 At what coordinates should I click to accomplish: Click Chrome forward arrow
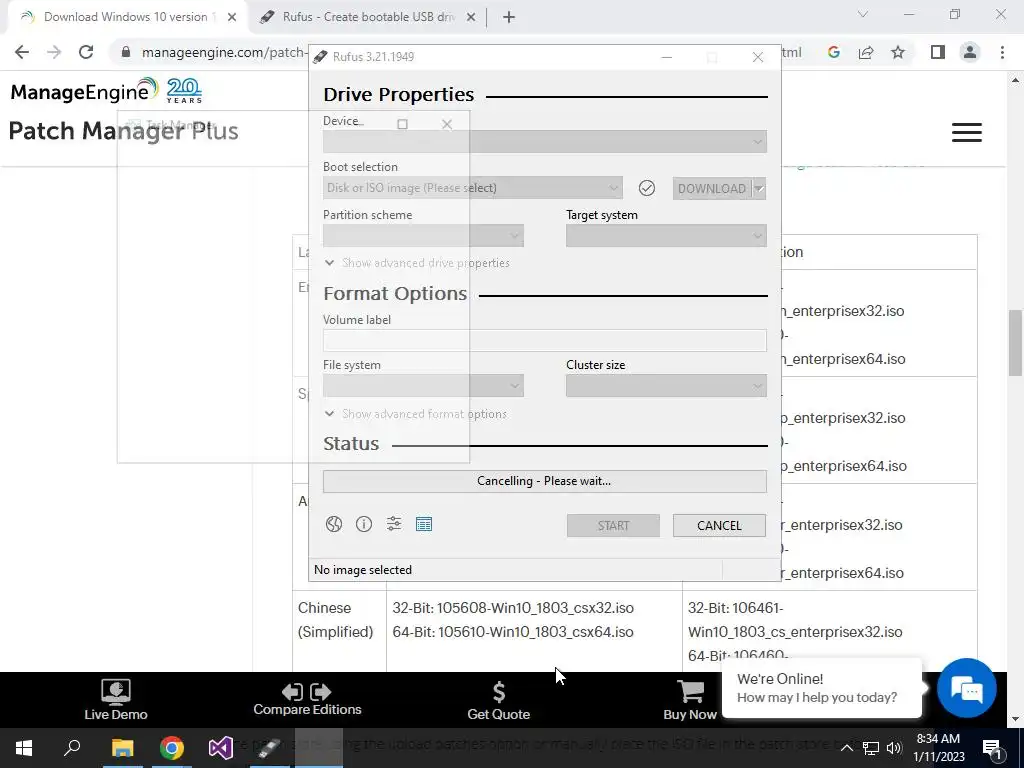pos(54,52)
